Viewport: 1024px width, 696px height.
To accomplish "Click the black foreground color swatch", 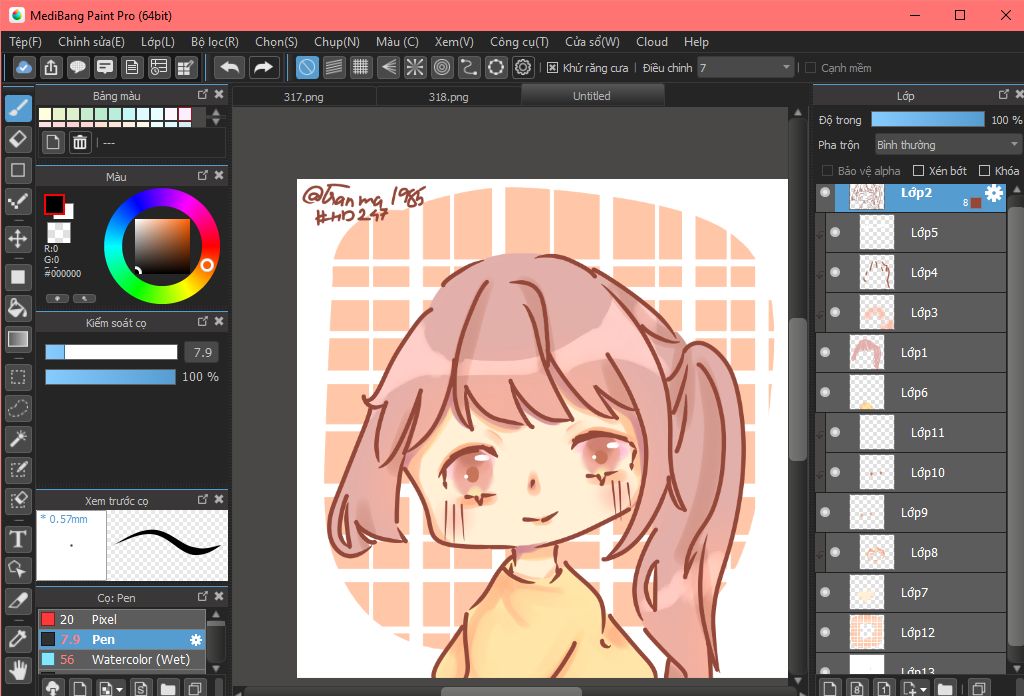I will 54,204.
